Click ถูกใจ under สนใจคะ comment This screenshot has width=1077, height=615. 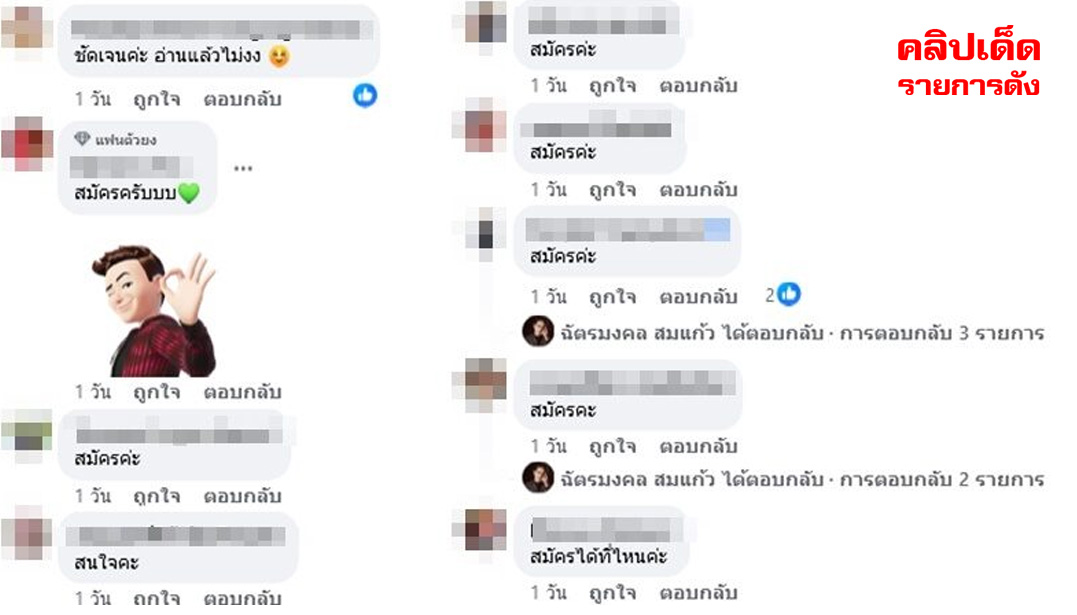(x=157, y=597)
